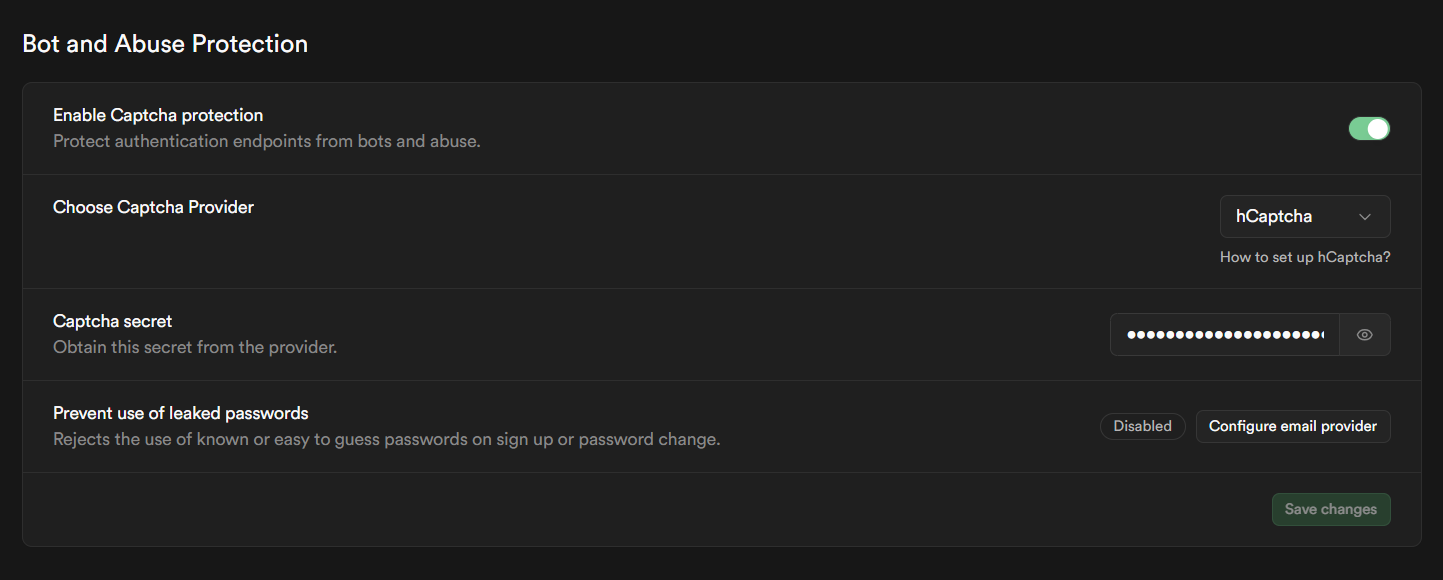Click the 'Protect authentication endpoints' description text
The height and width of the screenshot is (580, 1443).
(266, 141)
